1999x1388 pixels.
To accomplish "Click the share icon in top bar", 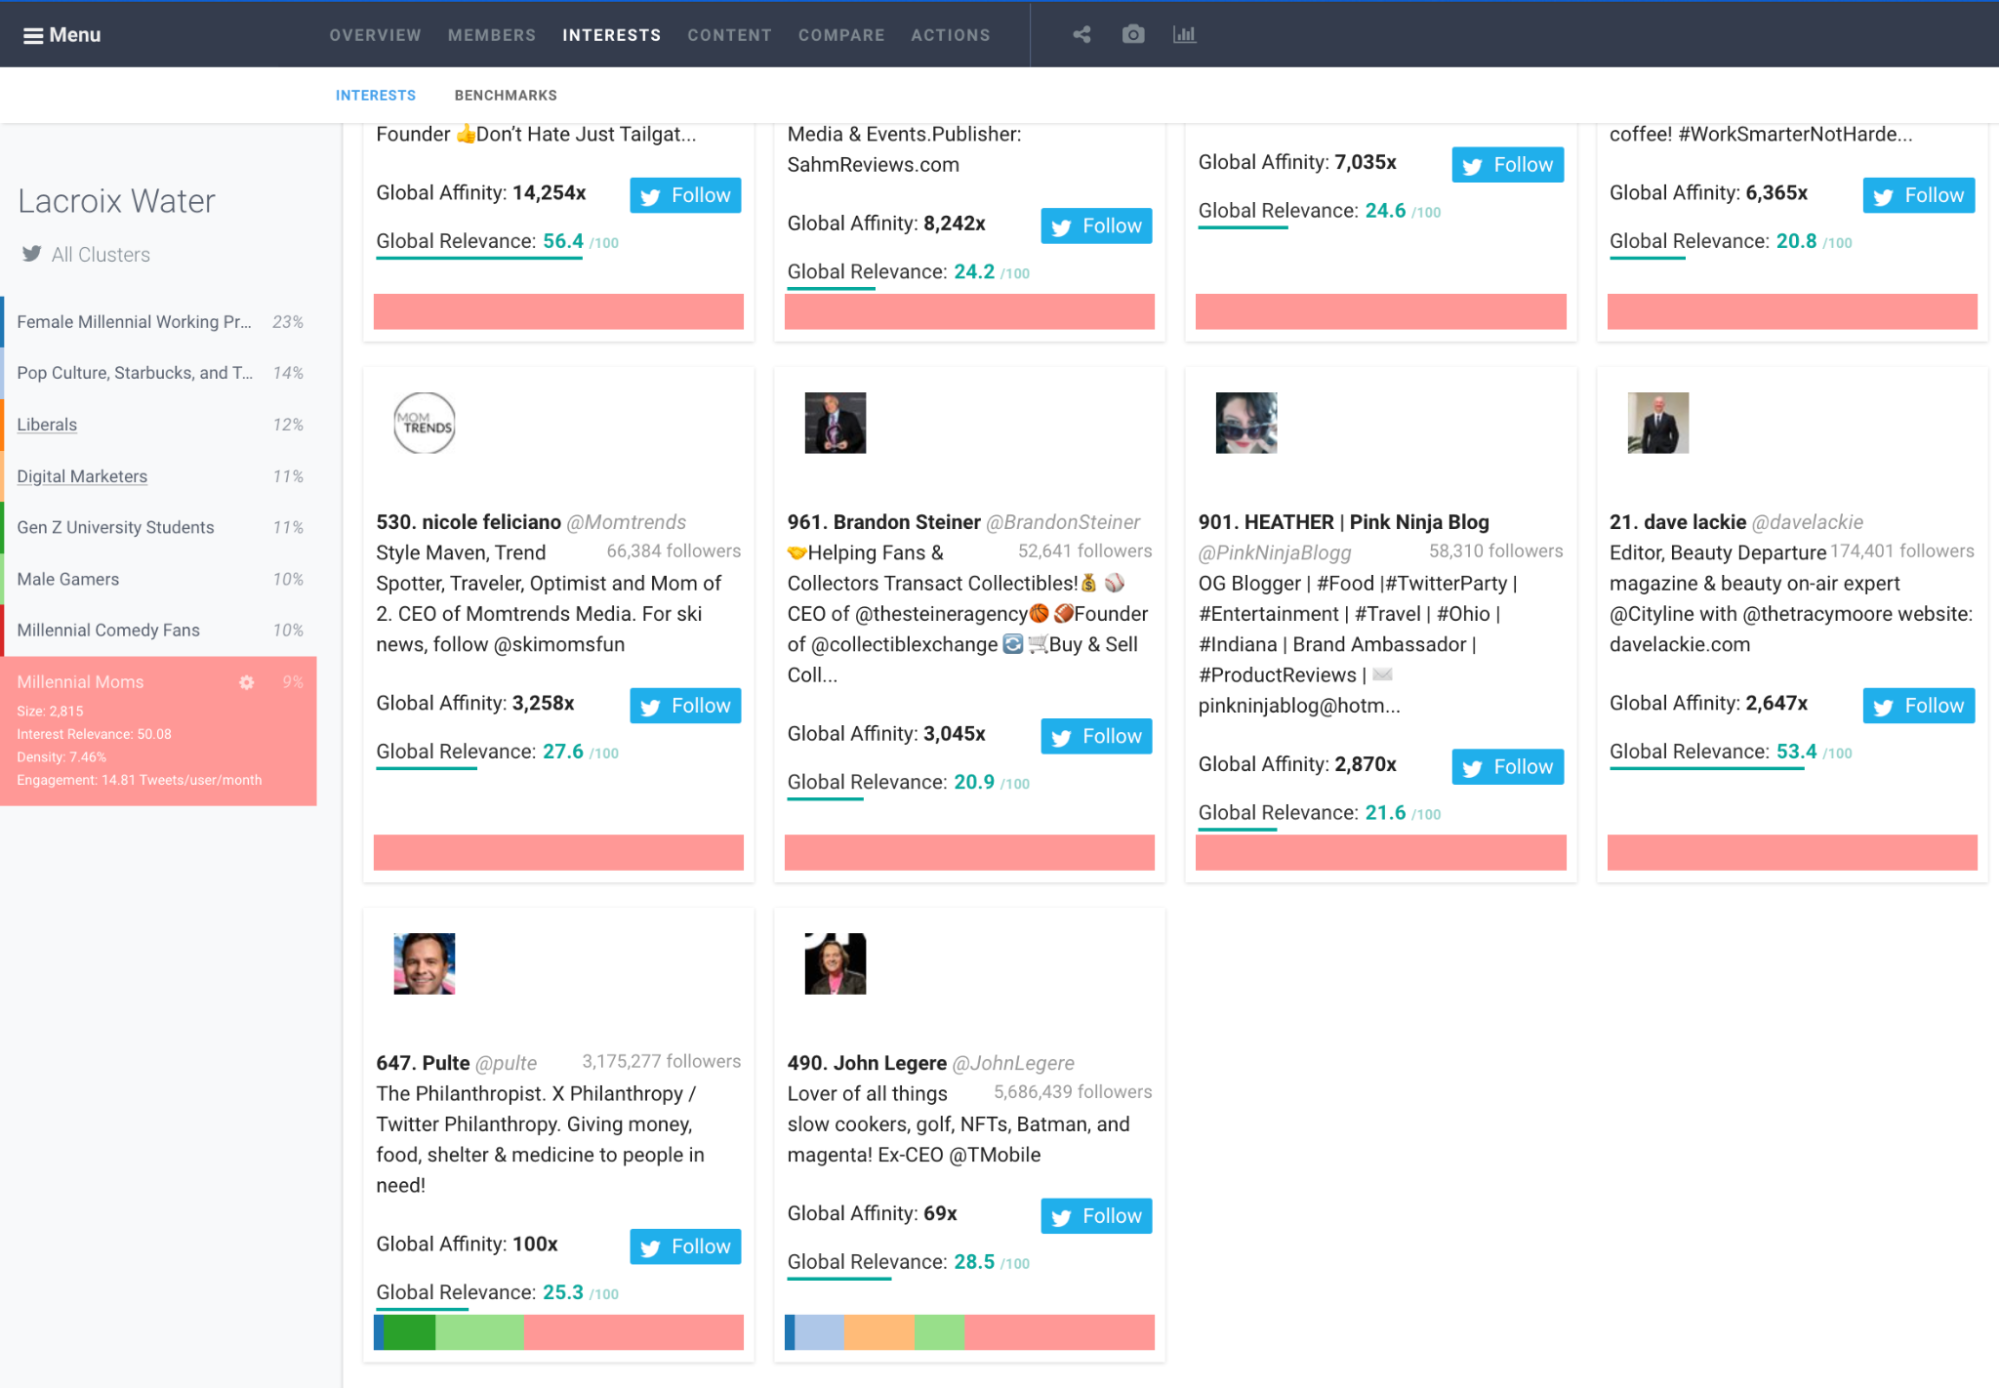I will (1082, 34).
